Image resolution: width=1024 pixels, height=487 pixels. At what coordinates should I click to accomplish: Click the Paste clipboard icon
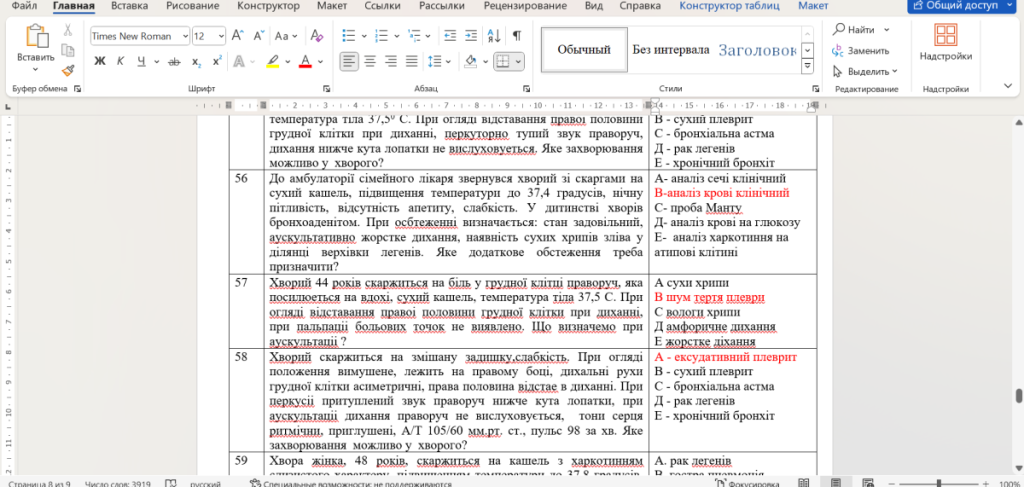pyautogui.click(x=36, y=36)
